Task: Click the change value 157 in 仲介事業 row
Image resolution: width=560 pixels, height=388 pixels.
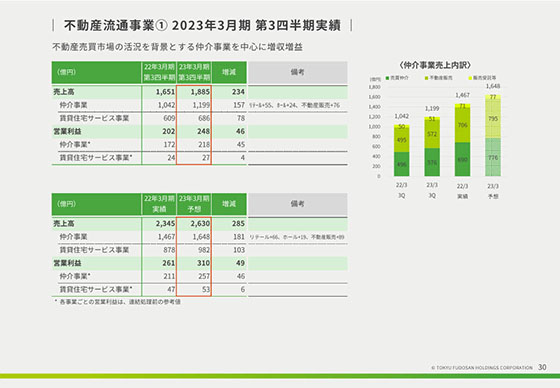Action: [239, 105]
